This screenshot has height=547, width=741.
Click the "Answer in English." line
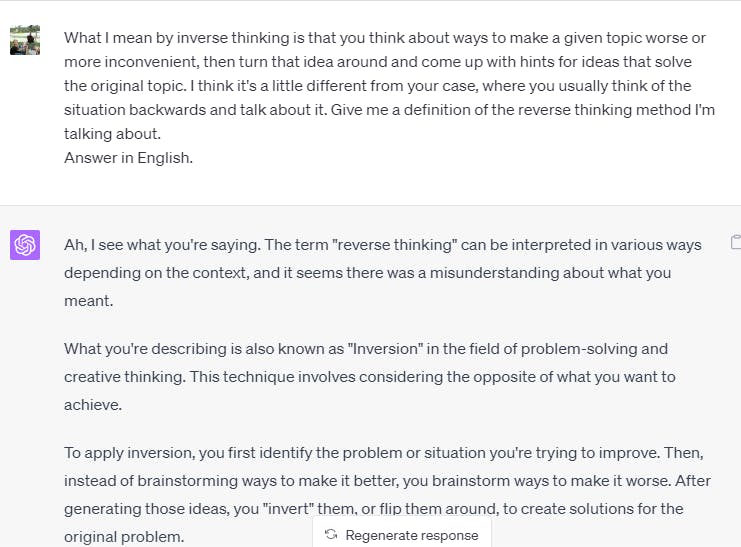129,158
